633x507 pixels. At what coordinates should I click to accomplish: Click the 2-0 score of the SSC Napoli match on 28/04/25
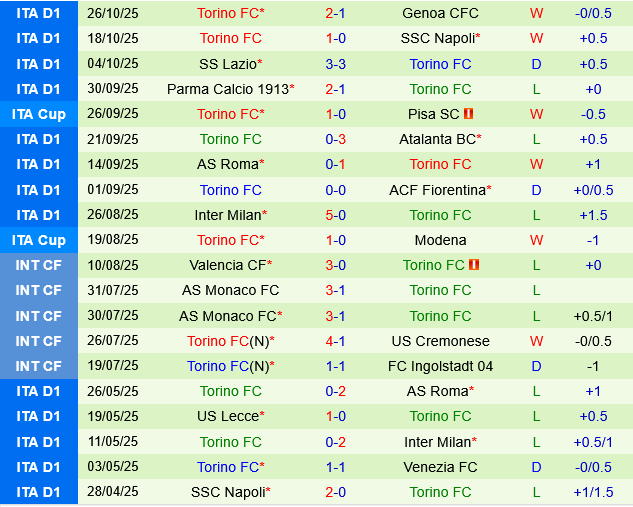click(335, 492)
